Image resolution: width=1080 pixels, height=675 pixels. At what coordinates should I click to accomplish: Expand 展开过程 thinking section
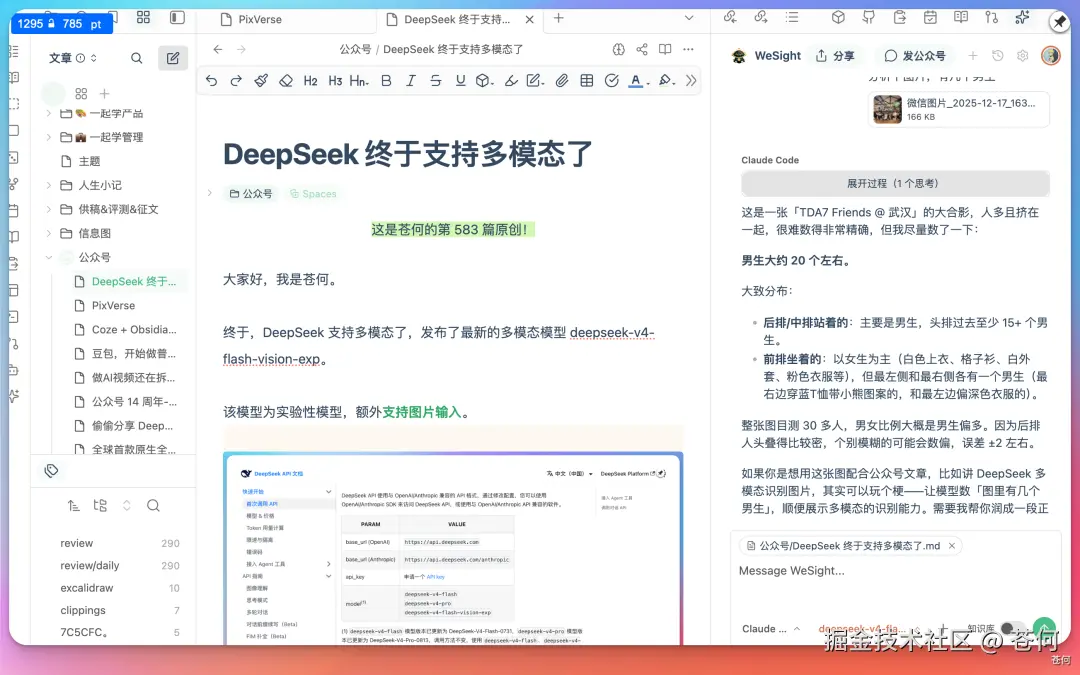point(895,183)
